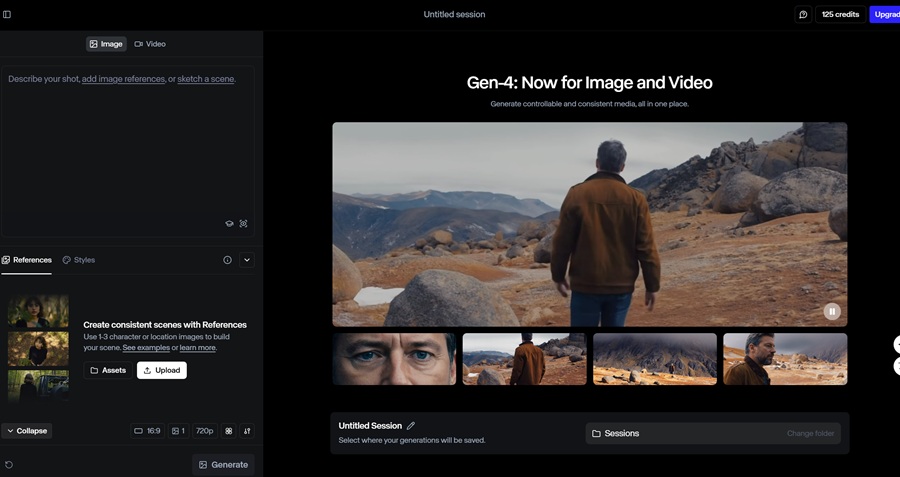Expand the chevron dropdown next to info icon
Viewport: 900px width, 477px height.
(247, 260)
